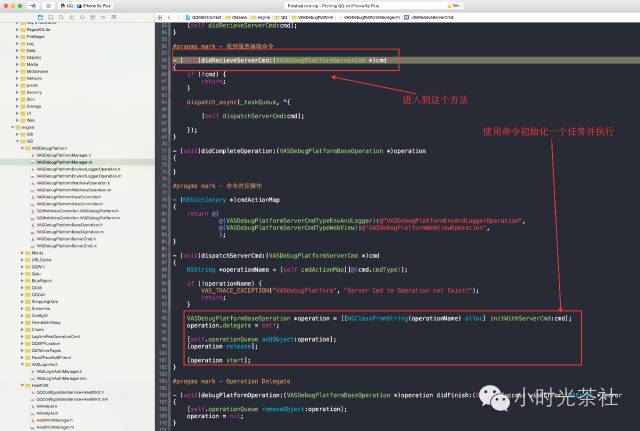Viewport: 640px width, 431px height.
Task: Open the classes breadcrumb in jump bar
Action: tap(236, 18)
